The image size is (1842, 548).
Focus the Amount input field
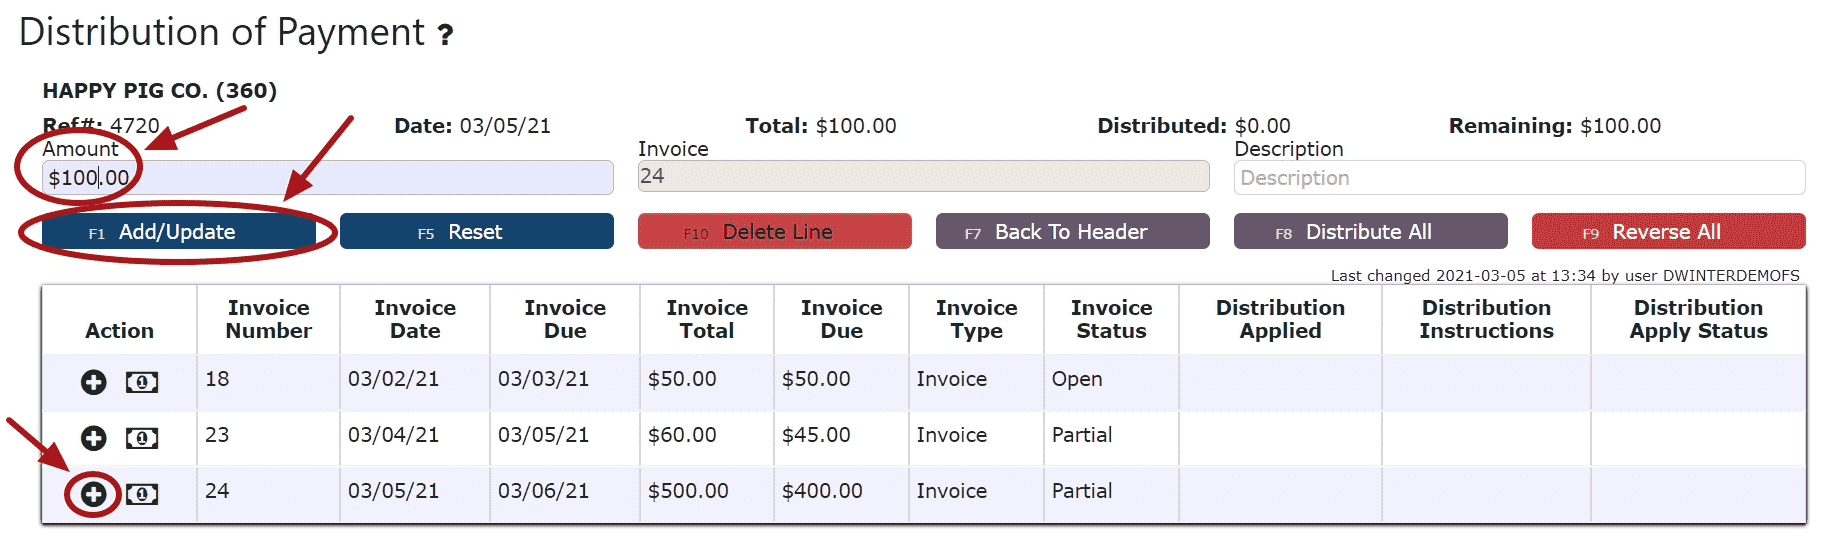(x=328, y=178)
